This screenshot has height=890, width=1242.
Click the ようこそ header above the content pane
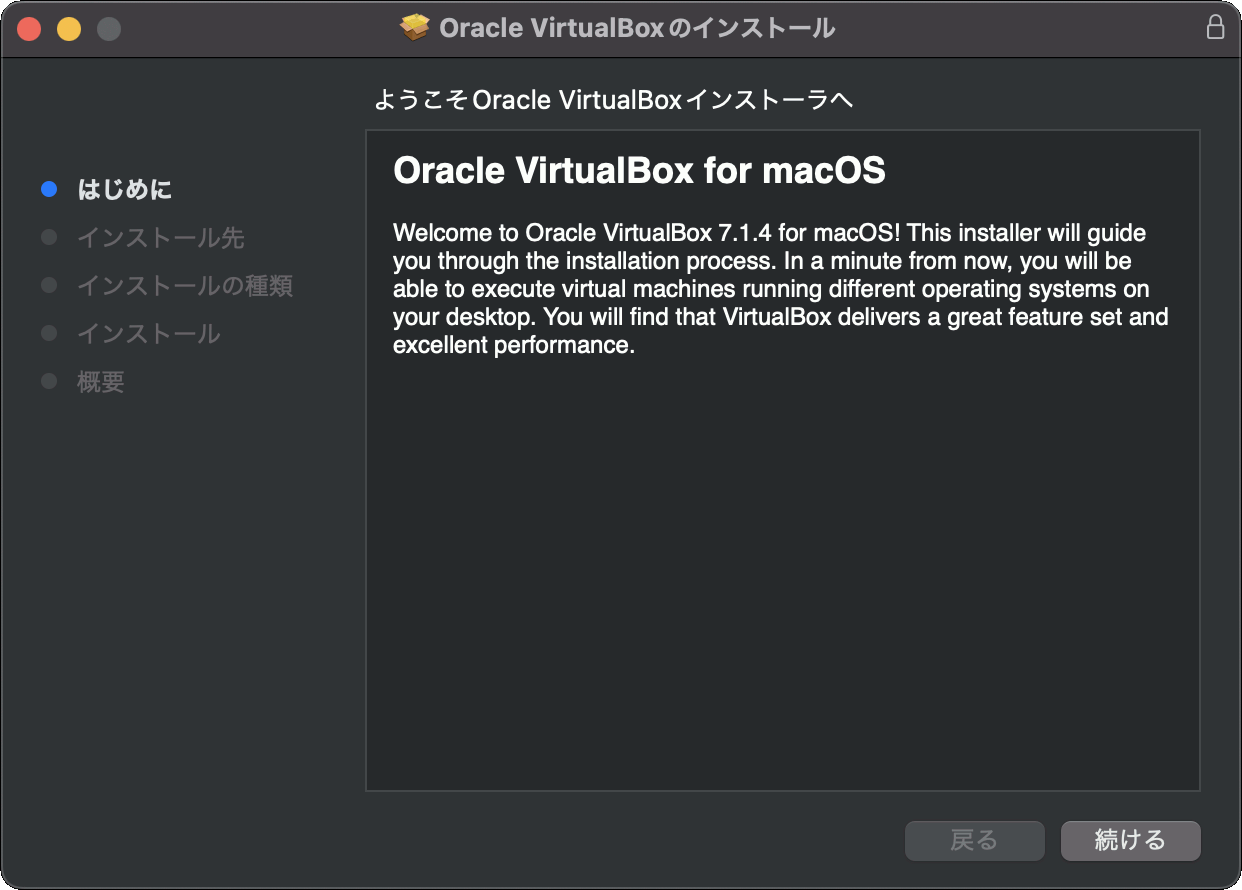click(614, 99)
